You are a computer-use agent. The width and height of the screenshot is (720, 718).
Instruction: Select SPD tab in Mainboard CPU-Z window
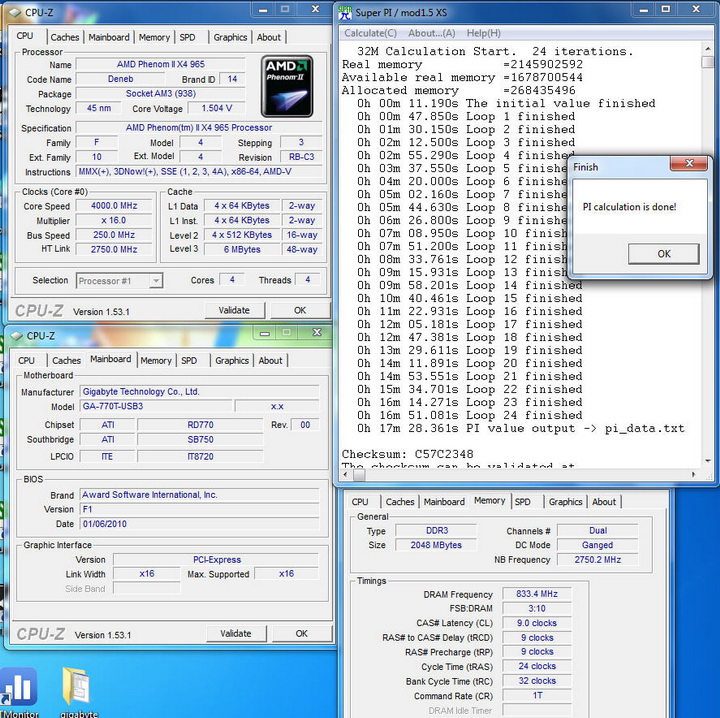click(189, 360)
